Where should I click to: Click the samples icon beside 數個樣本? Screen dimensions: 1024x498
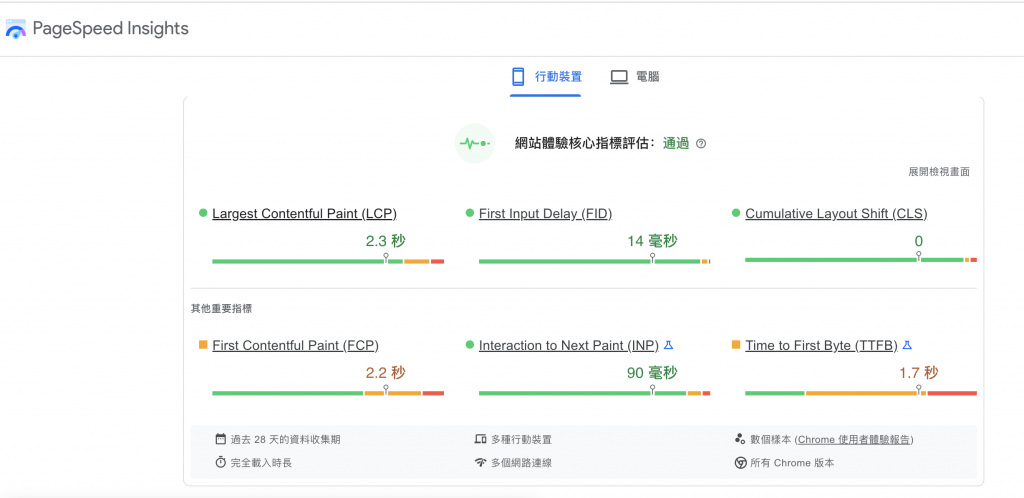740,439
